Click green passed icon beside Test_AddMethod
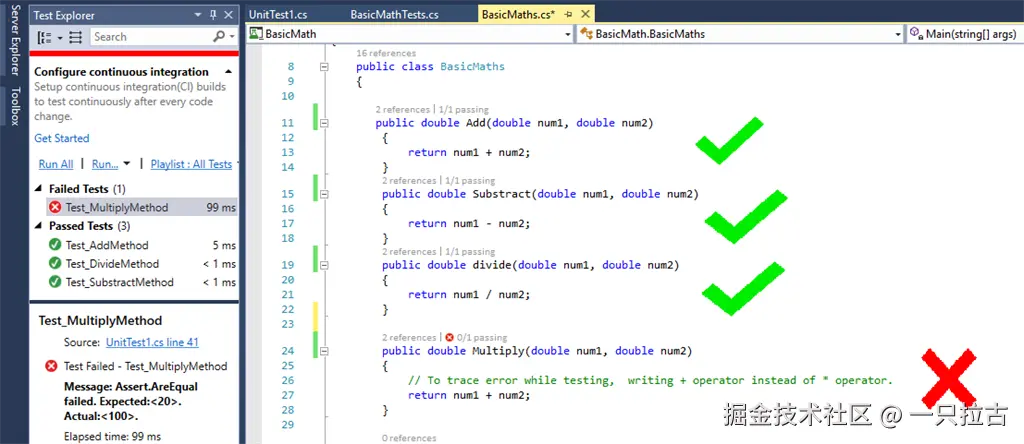The image size is (1024, 444). (x=55, y=246)
